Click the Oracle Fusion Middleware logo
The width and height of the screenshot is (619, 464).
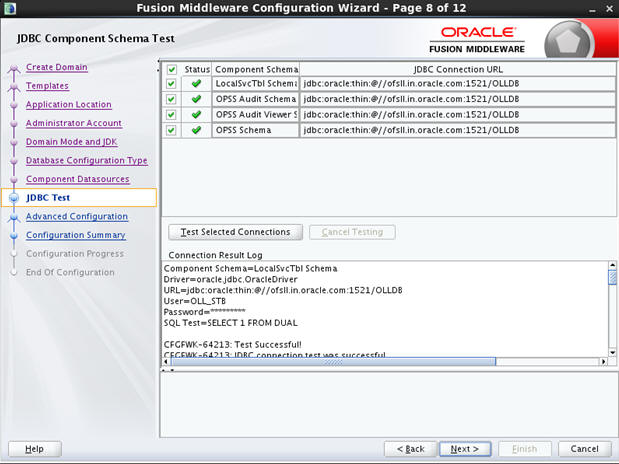[x=477, y=40]
